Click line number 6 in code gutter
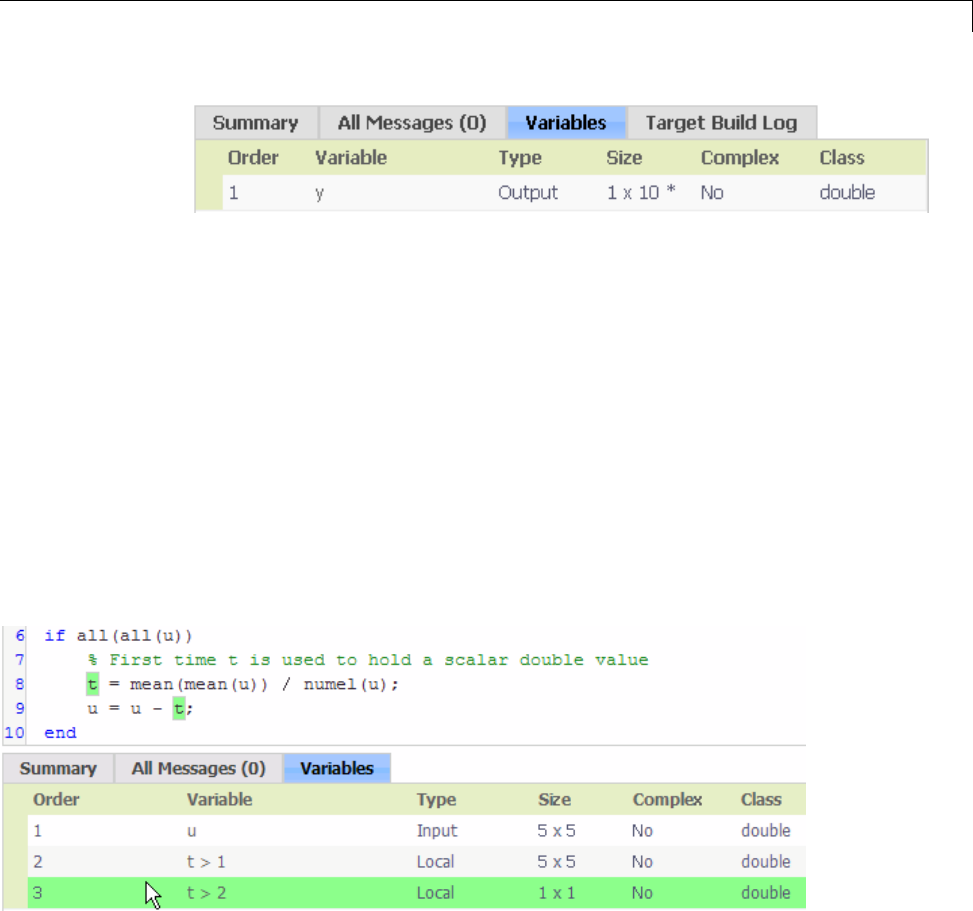 coord(20,635)
